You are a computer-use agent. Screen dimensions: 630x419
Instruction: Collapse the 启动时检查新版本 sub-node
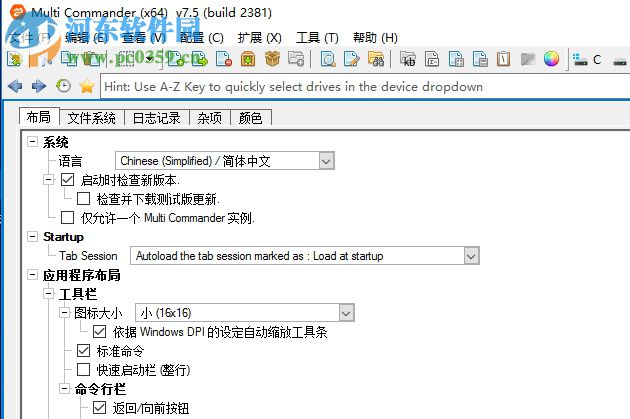point(48,180)
